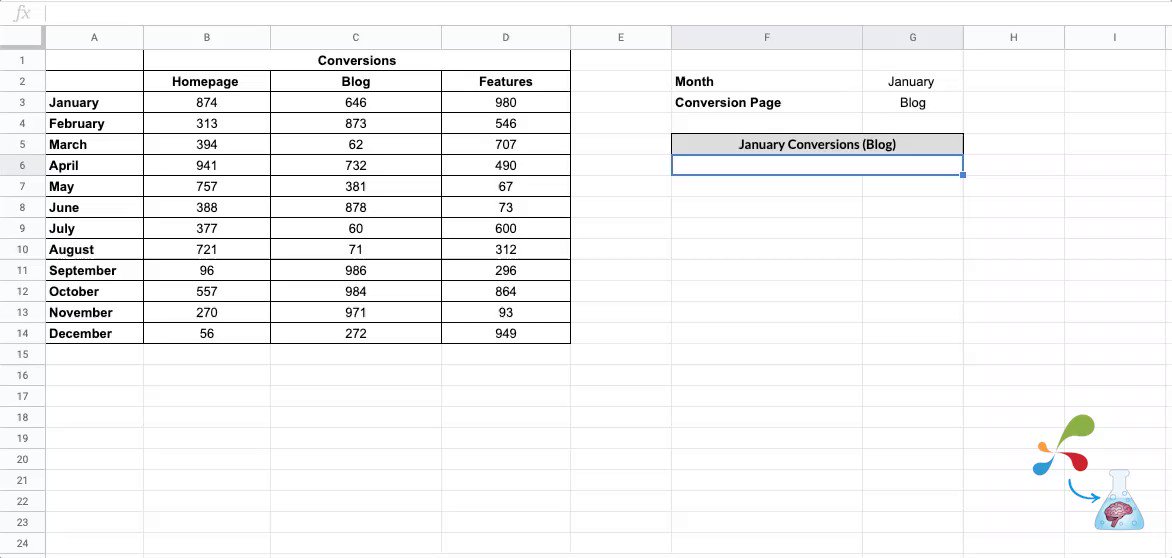Viewport: 1172px width, 558px height.
Task: Select column I header
Action: click(1114, 37)
